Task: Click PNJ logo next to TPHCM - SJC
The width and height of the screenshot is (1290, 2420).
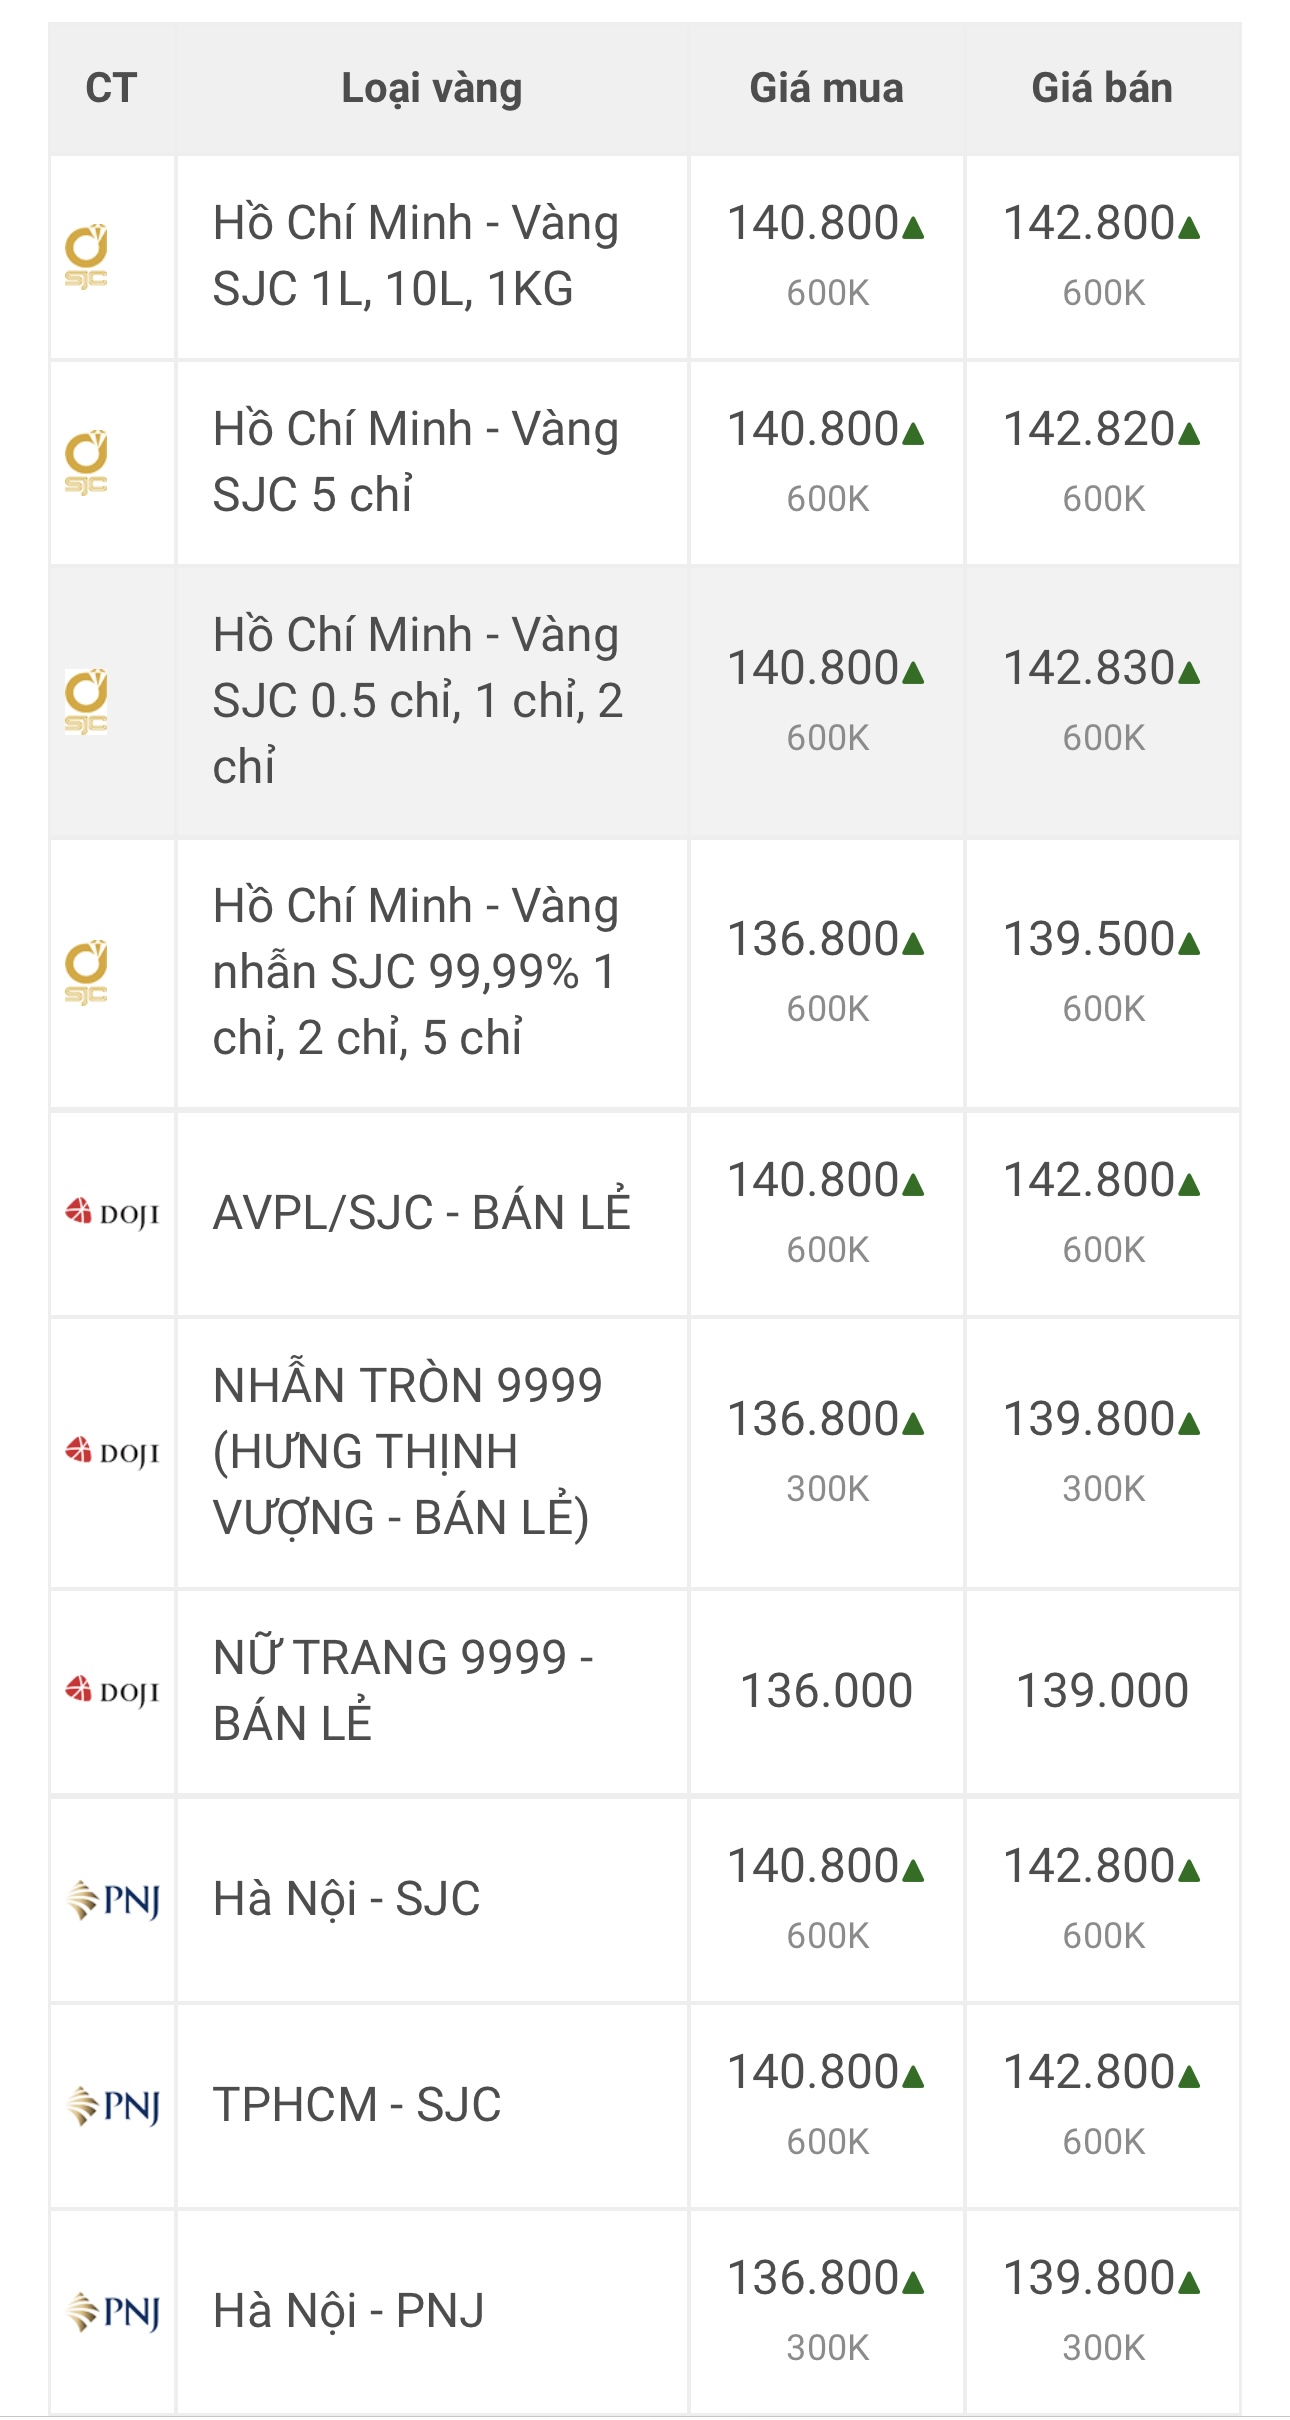Action: click(x=112, y=2105)
